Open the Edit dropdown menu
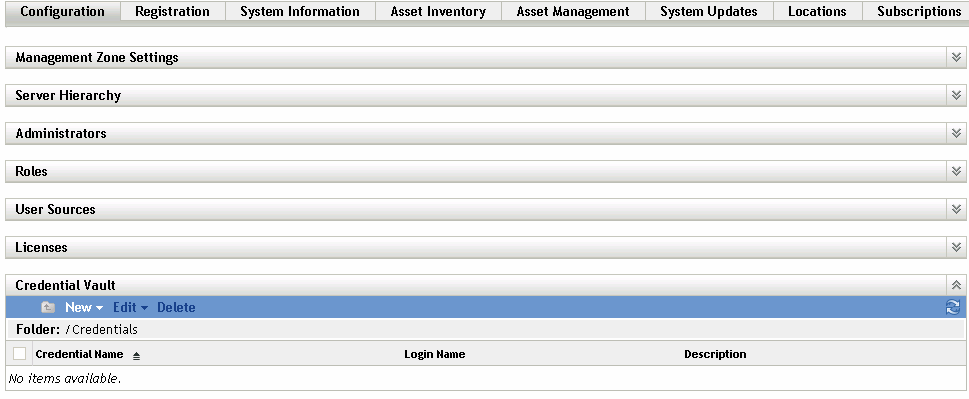 pyautogui.click(x=130, y=308)
